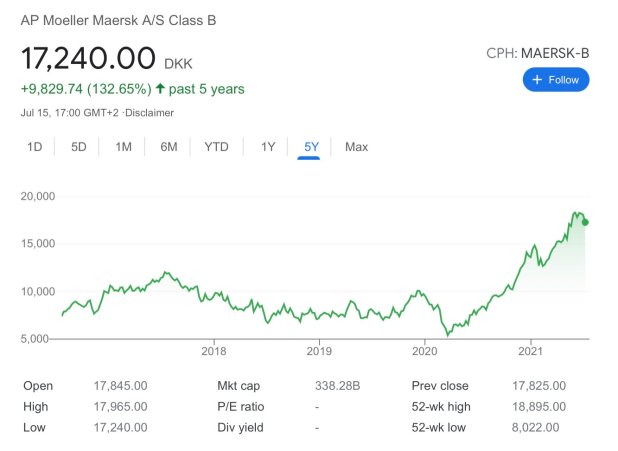This screenshot has width=618, height=451.
Task: Click the 17,240.00 current price
Action: pyautogui.click(x=88, y=57)
